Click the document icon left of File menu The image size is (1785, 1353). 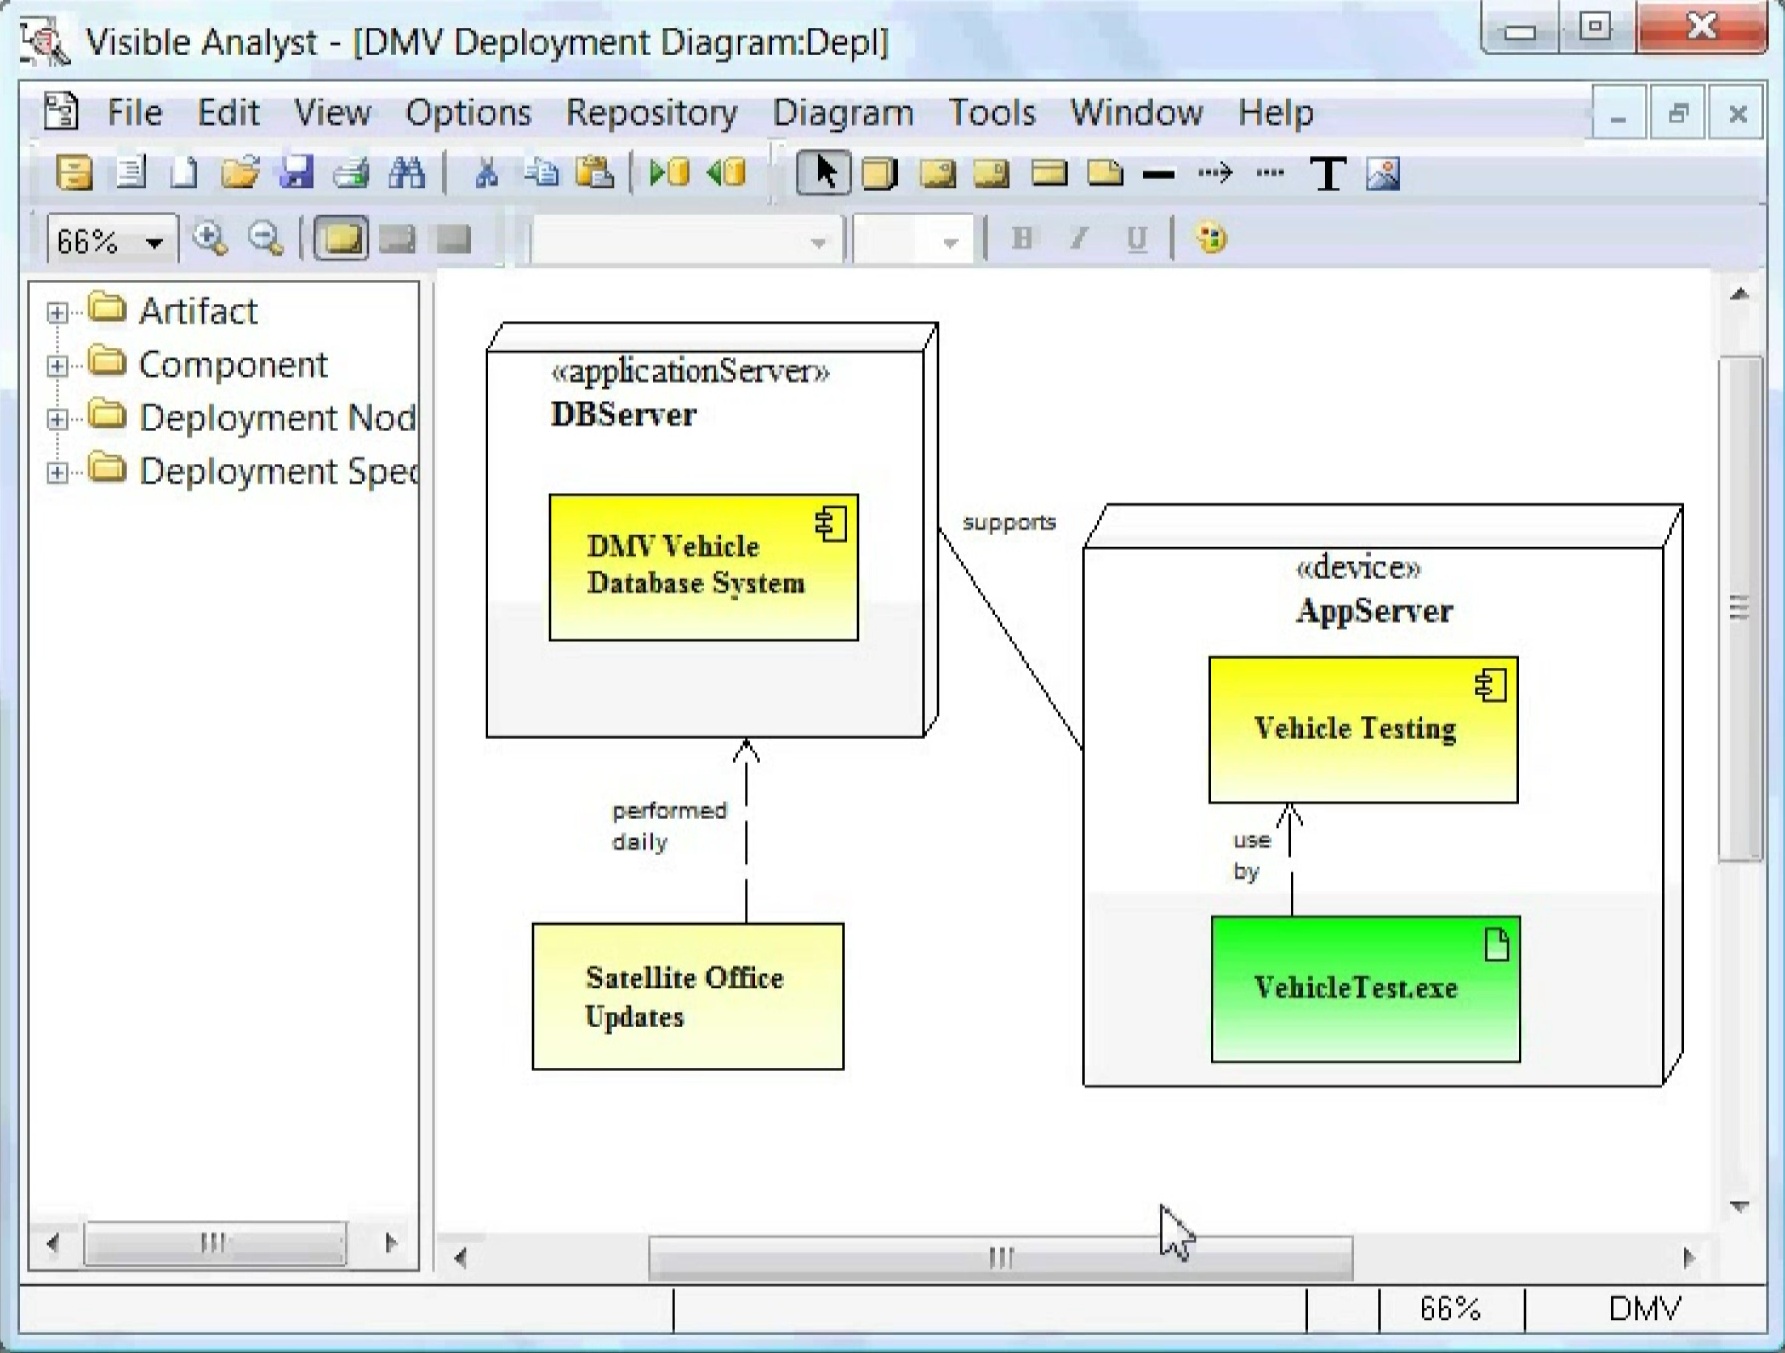(x=61, y=111)
